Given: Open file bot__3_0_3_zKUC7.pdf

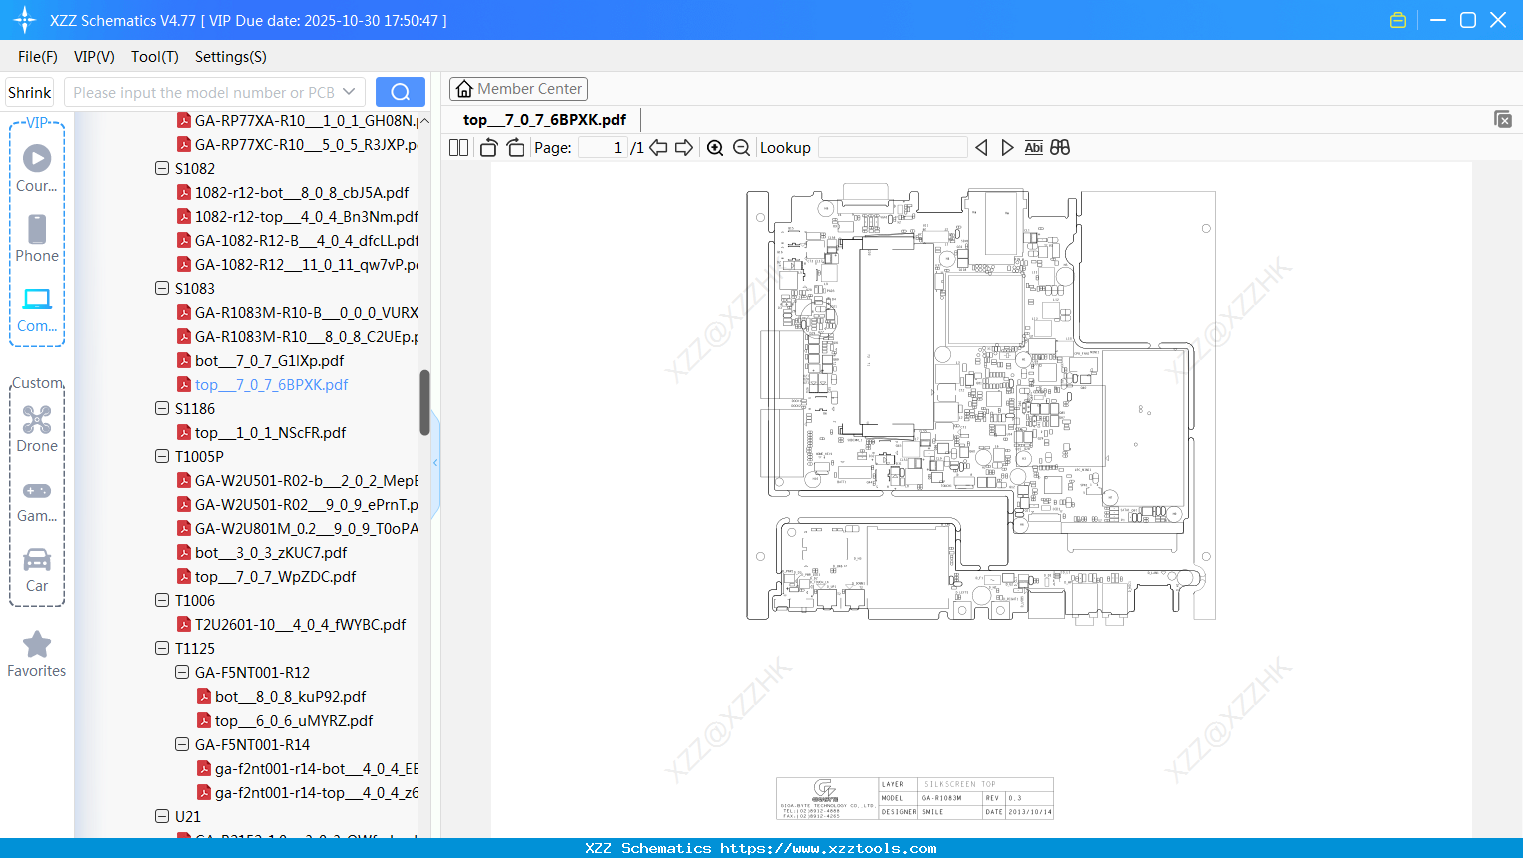Looking at the screenshot, I should click(x=271, y=552).
